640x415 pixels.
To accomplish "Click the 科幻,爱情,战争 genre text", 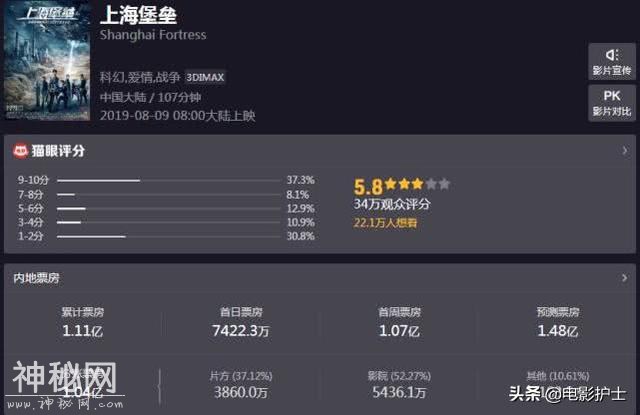I will [140, 77].
